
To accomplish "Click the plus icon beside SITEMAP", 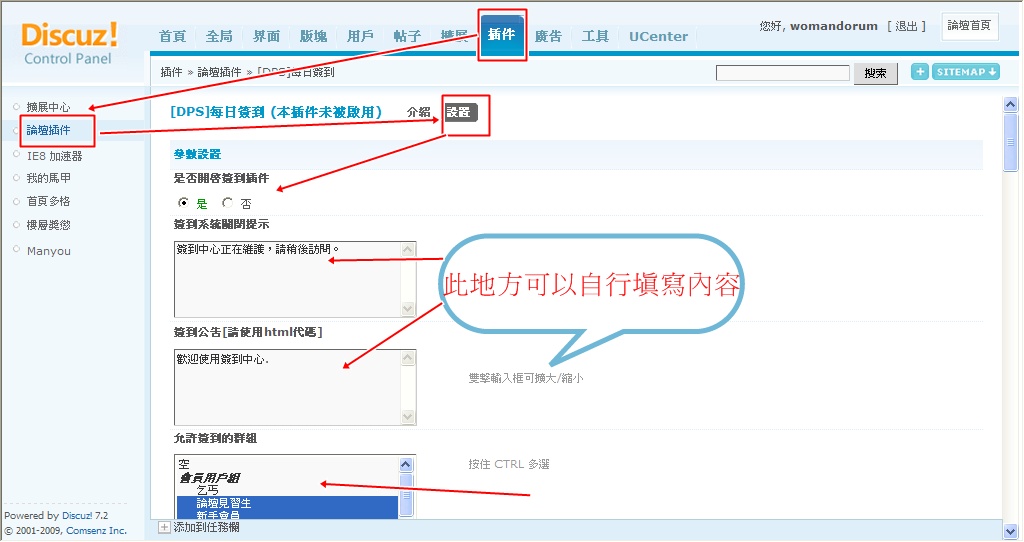I will (920, 72).
